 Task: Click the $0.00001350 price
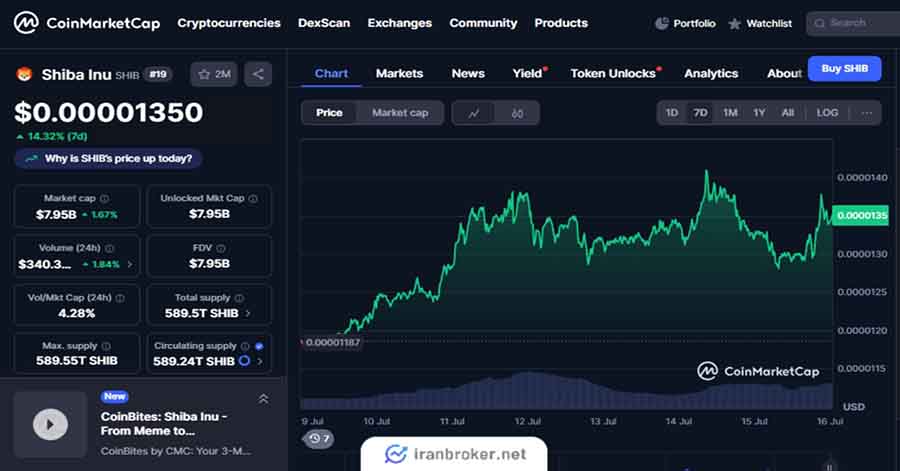[109, 112]
